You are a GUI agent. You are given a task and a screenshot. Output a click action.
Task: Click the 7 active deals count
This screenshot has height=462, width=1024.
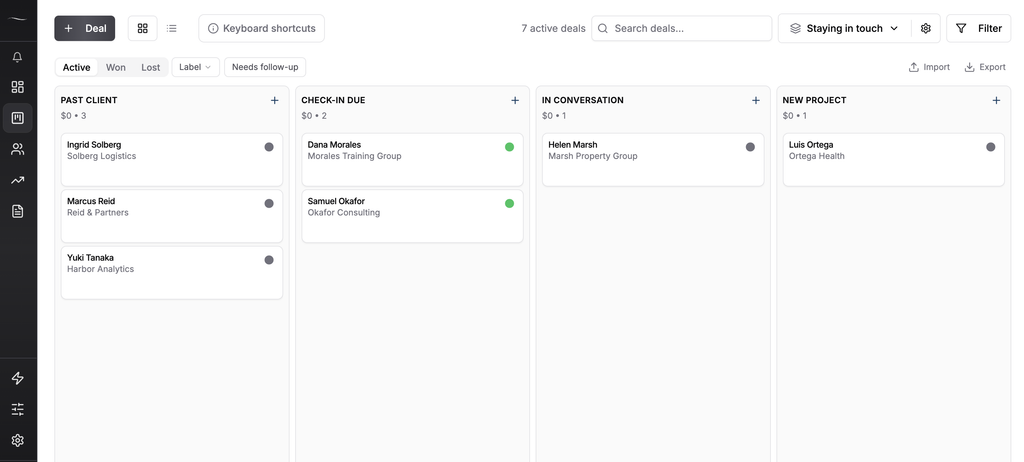coord(553,28)
